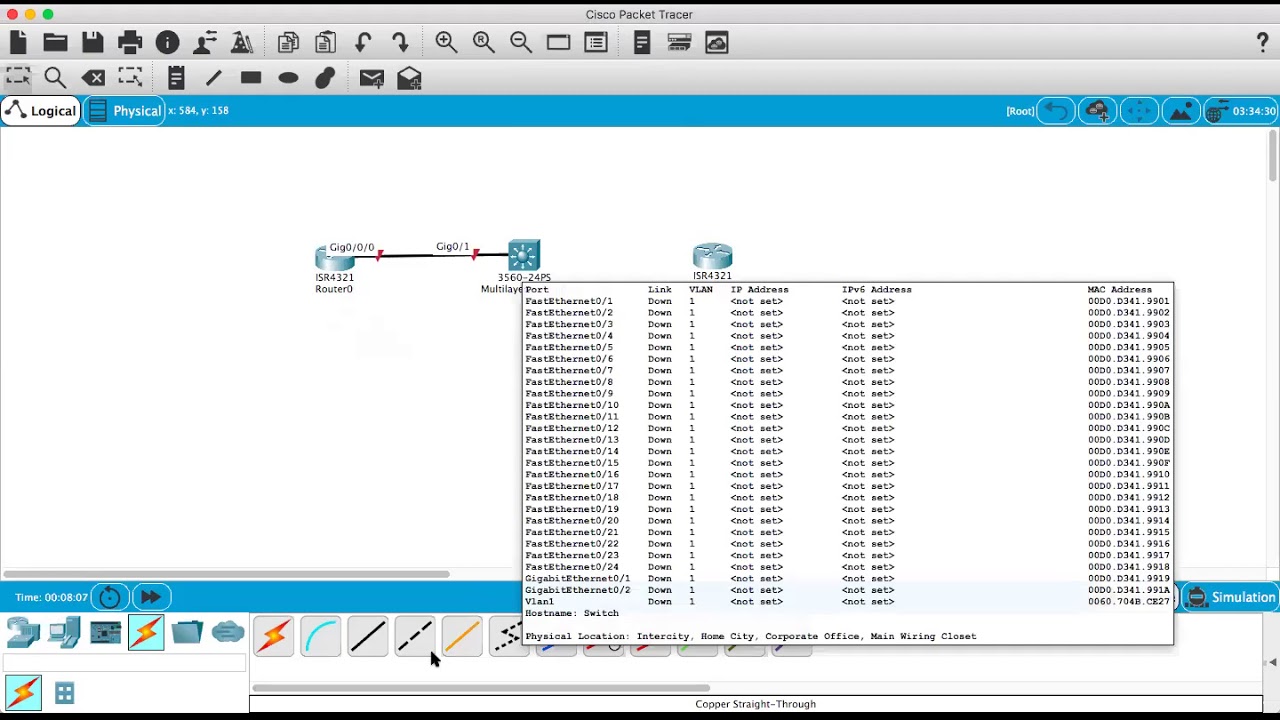Open environment clock showing 03:34:30

coord(1241,111)
